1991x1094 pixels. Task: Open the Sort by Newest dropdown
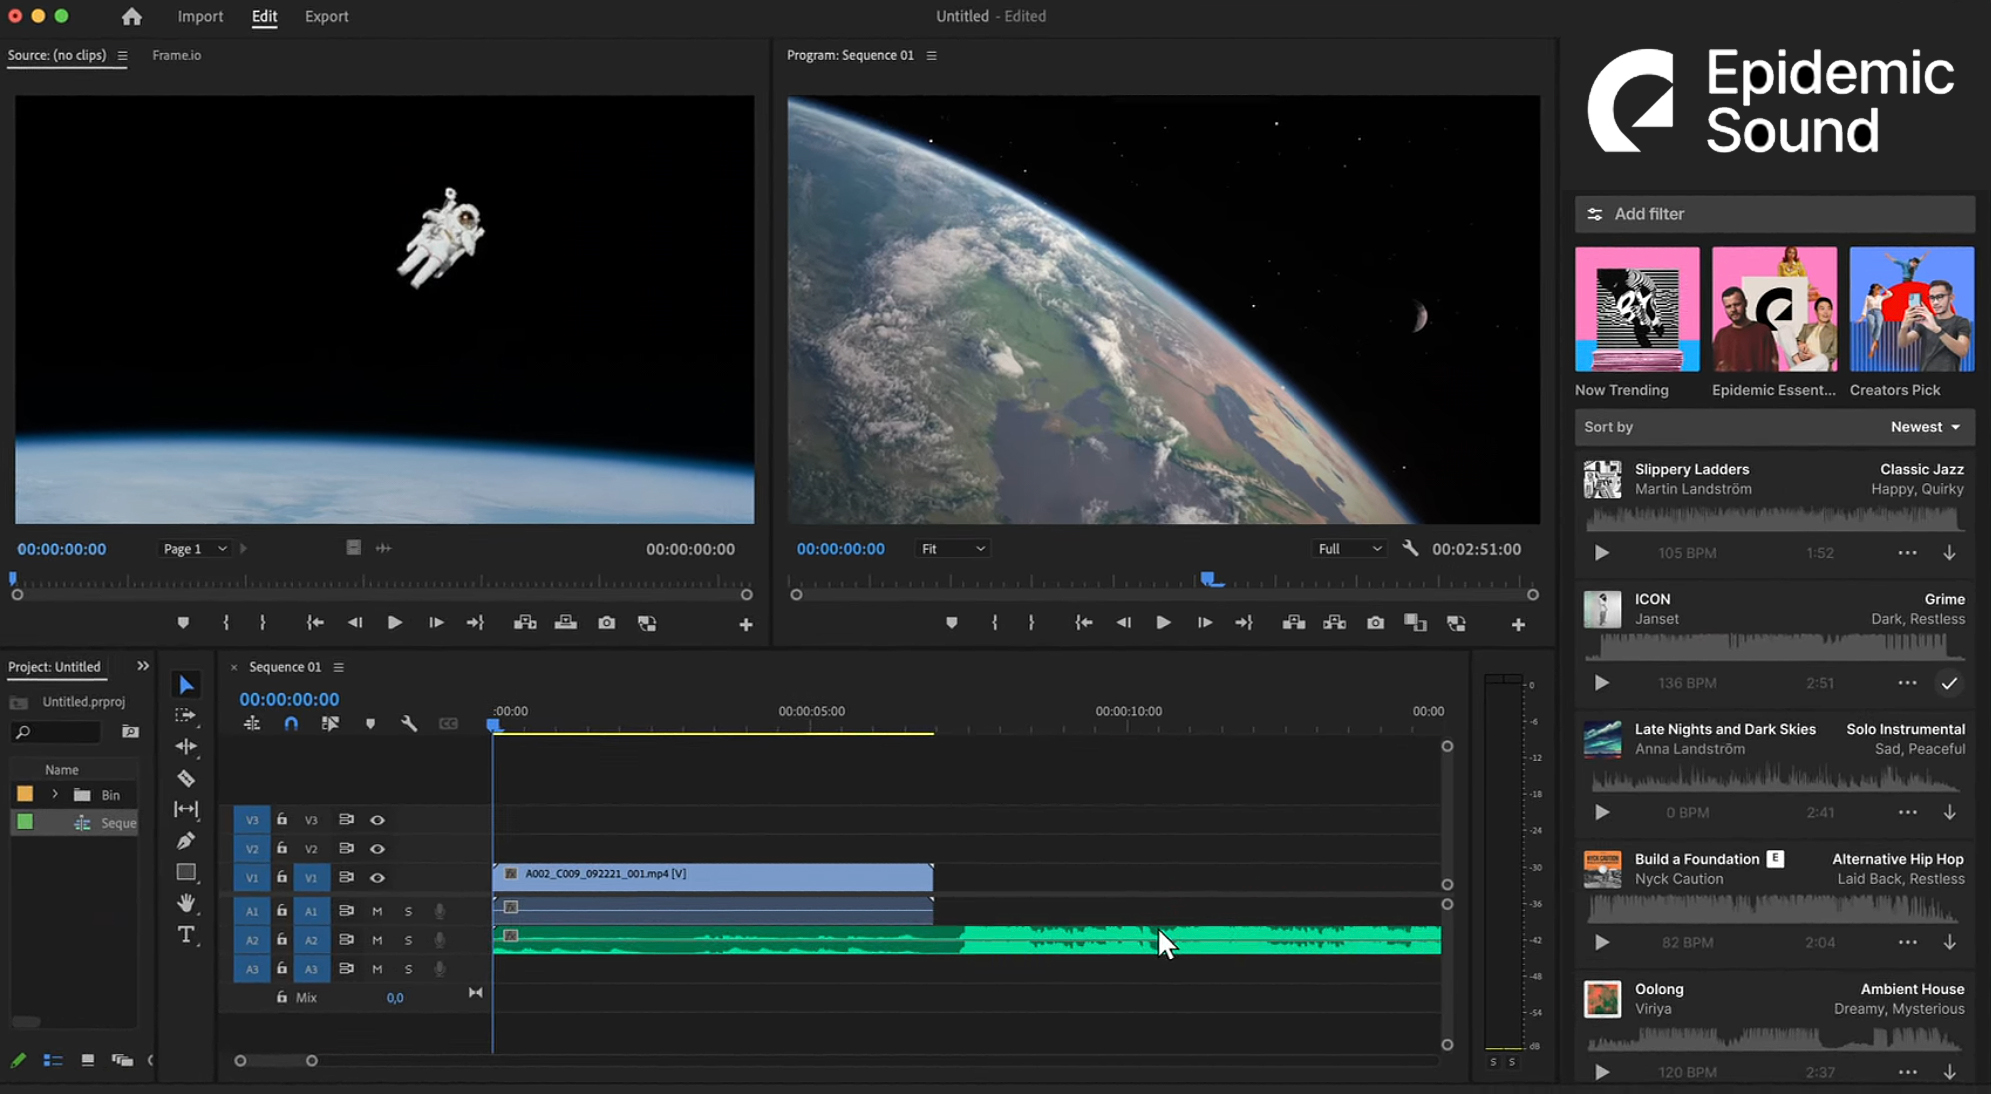click(1924, 427)
